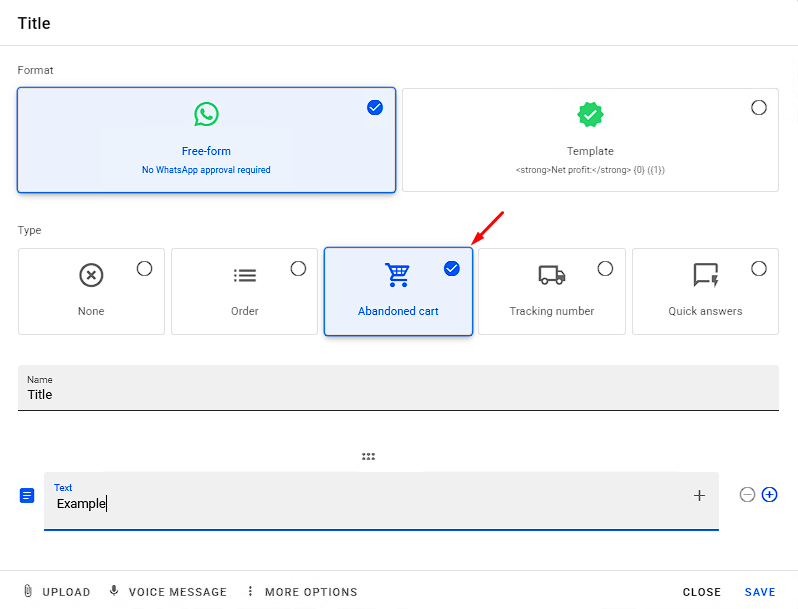This screenshot has width=798, height=609.
Task: Click the None crossed-circle icon
Action: click(91, 275)
